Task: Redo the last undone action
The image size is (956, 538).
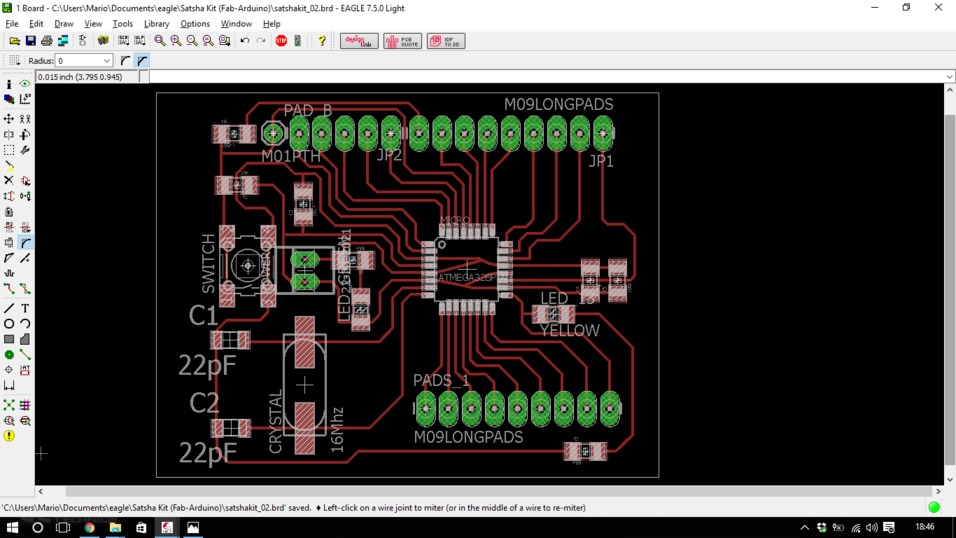Action: coord(261,41)
